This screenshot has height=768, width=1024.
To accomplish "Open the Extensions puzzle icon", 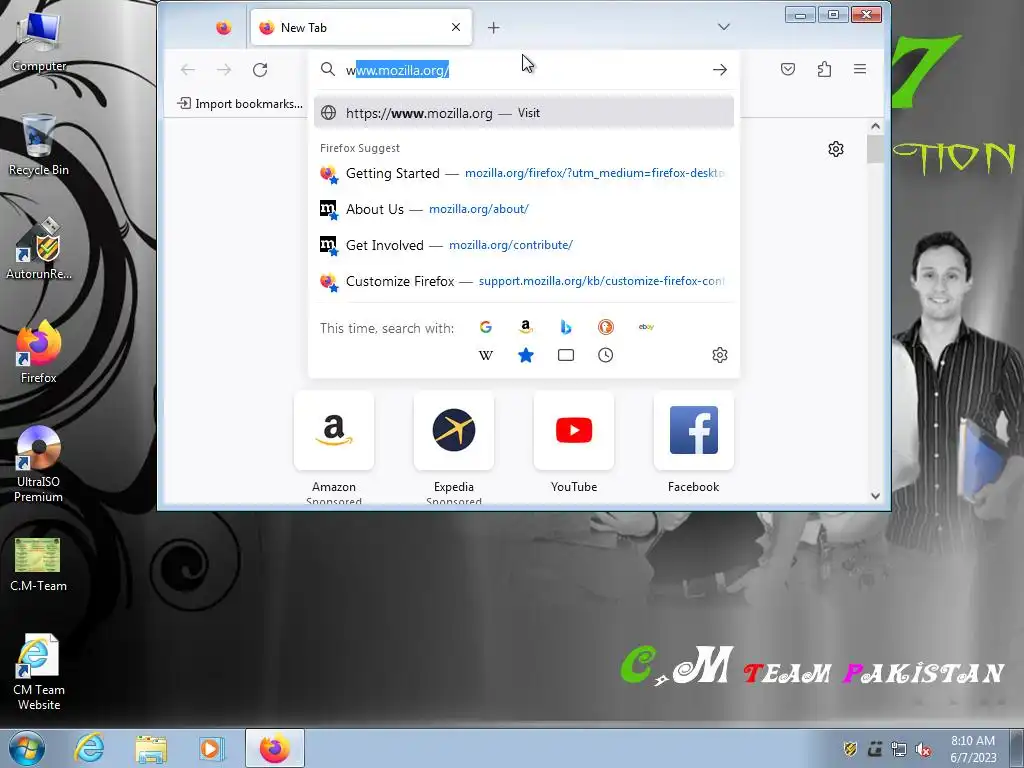I will click(x=824, y=69).
